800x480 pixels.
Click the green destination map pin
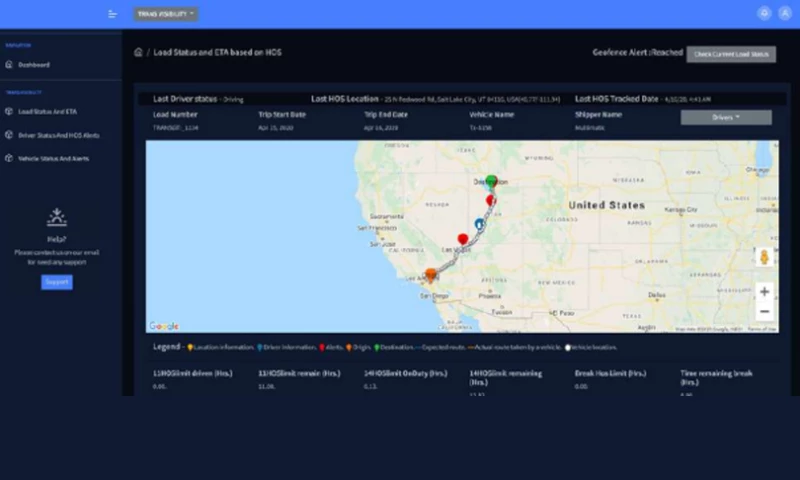tap(491, 181)
